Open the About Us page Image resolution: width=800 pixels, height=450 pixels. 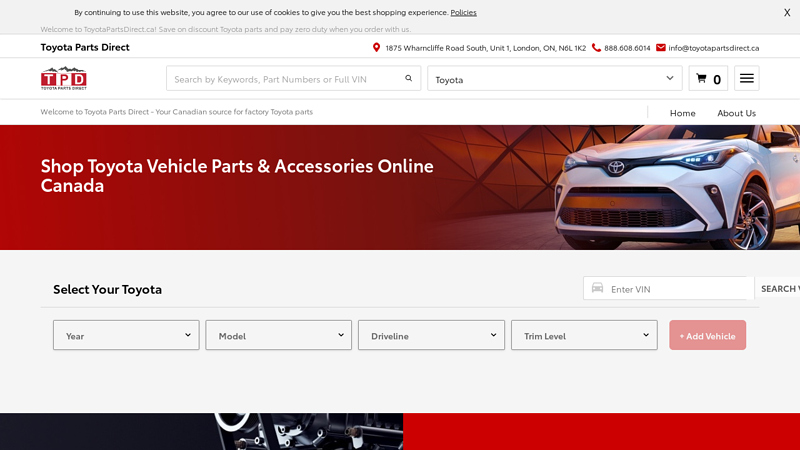coord(736,113)
